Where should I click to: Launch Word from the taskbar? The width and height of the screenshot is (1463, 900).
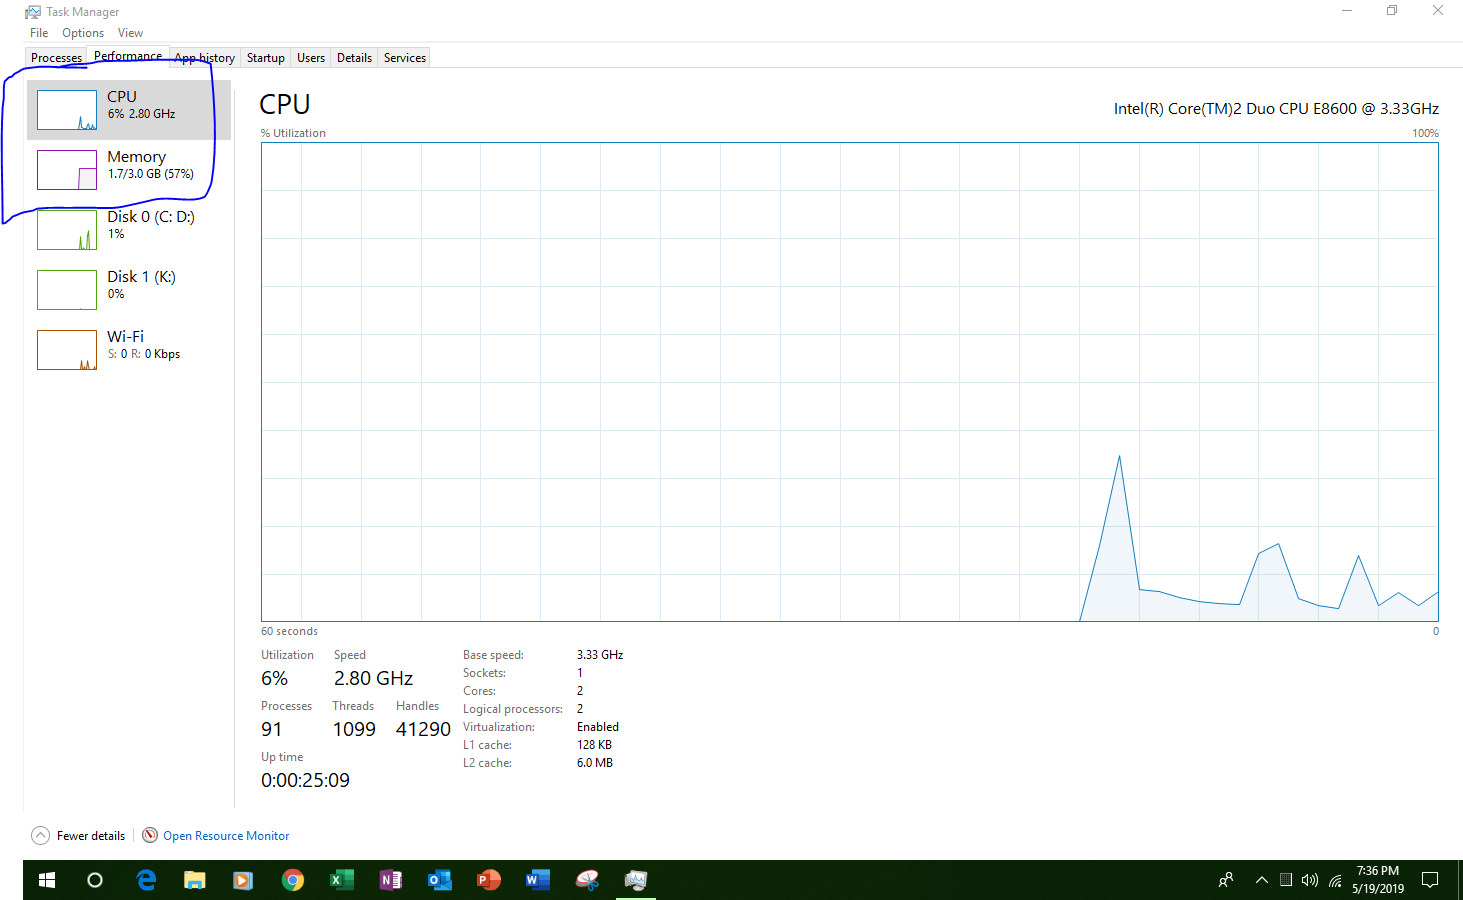click(x=537, y=880)
